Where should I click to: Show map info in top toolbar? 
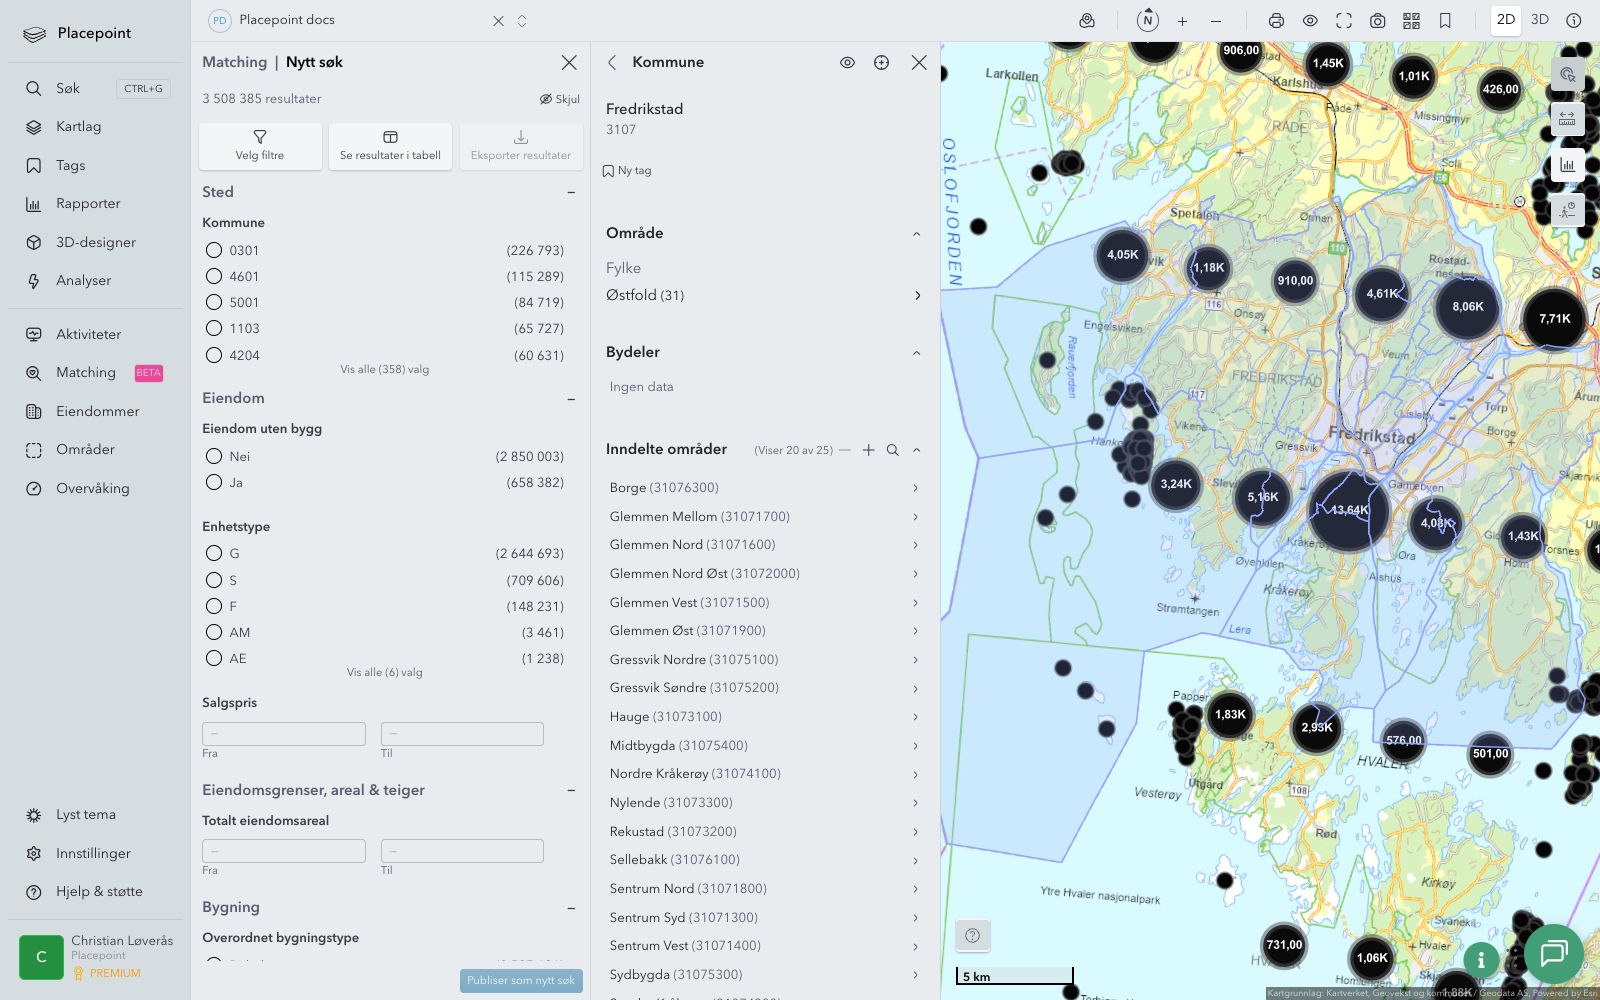click(1574, 21)
